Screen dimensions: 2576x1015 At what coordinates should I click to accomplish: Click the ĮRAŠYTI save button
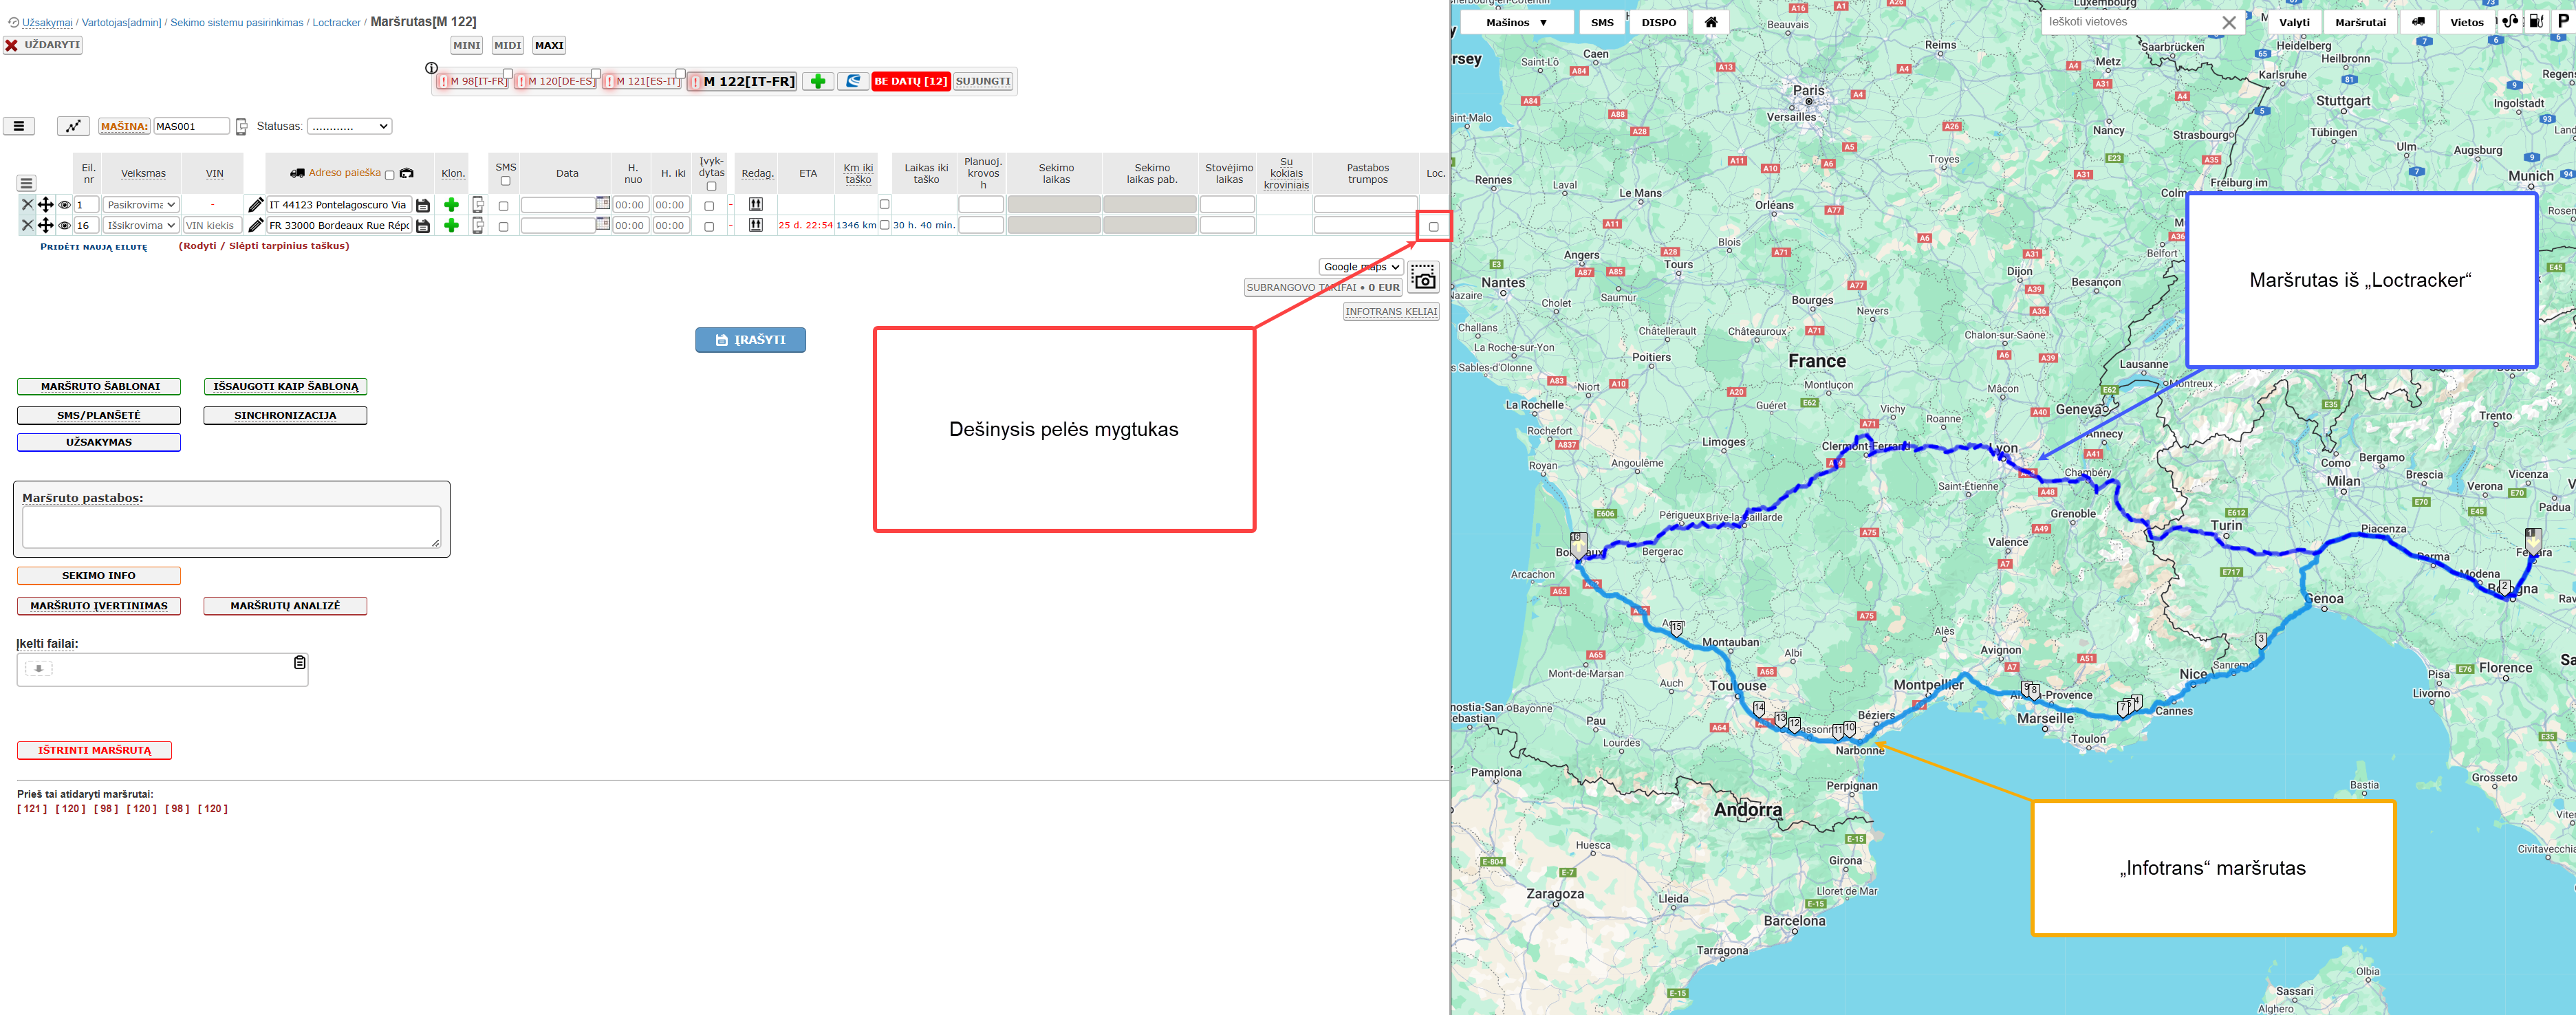pyautogui.click(x=750, y=340)
